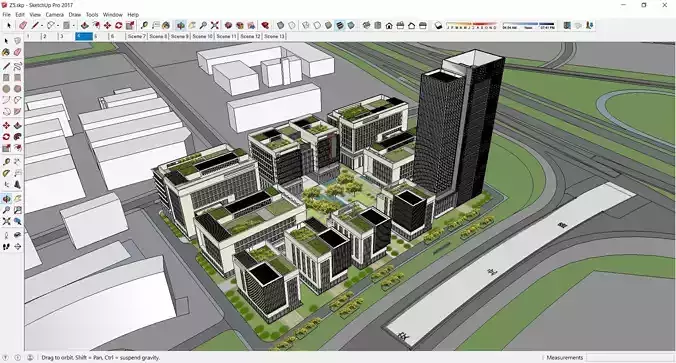
Task: Select scene tab 2
Action: pyautogui.click(x=50, y=36)
